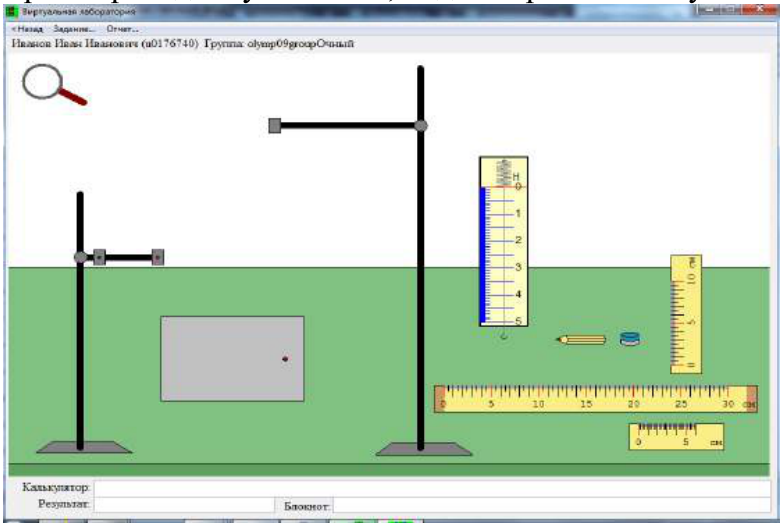Click the magnifying glass tool
The height and width of the screenshot is (526, 781).
click(54, 85)
